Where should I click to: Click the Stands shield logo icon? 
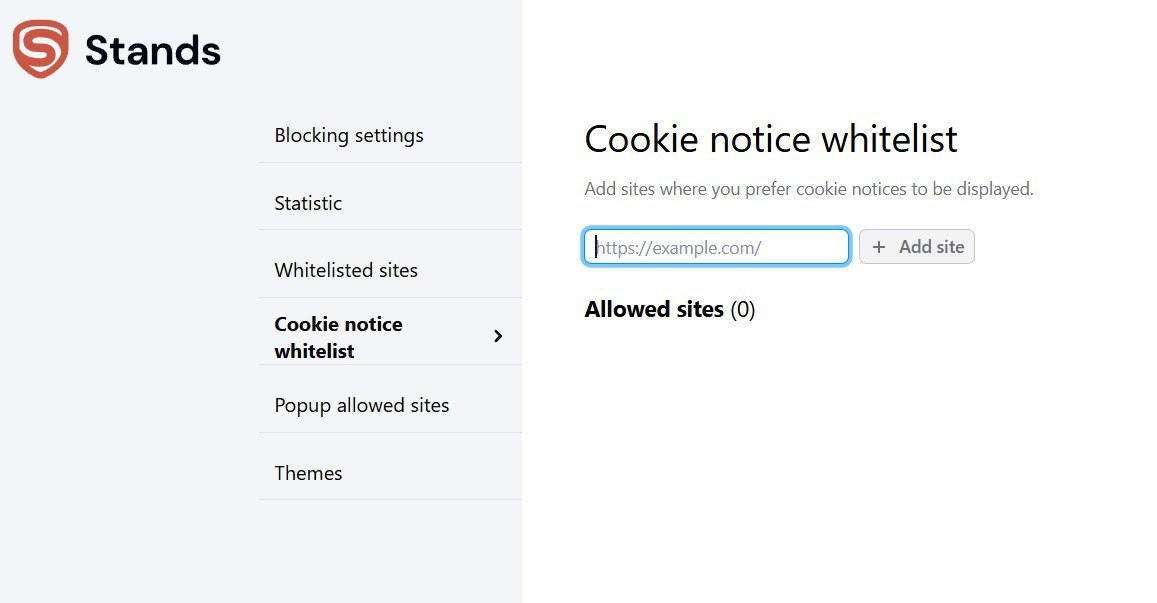(x=40, y=49)
